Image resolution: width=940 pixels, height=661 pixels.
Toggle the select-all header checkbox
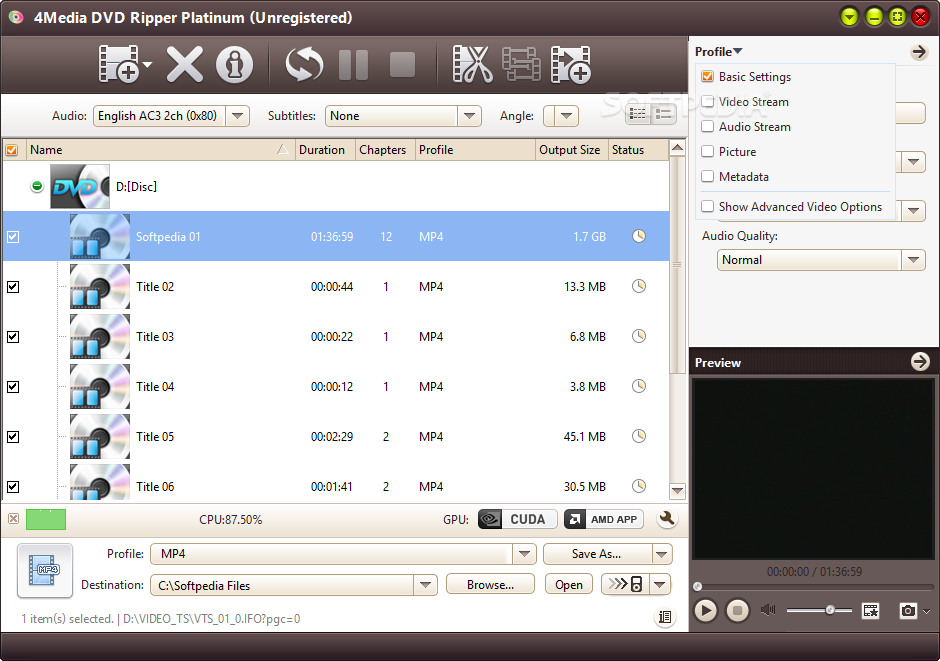pyautogui.click(x=11, y=150)
